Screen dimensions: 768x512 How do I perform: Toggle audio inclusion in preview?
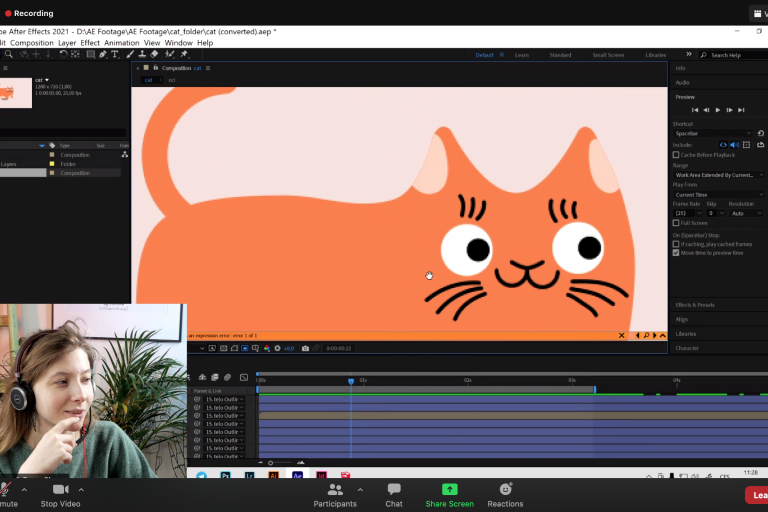tap(734, 145)
